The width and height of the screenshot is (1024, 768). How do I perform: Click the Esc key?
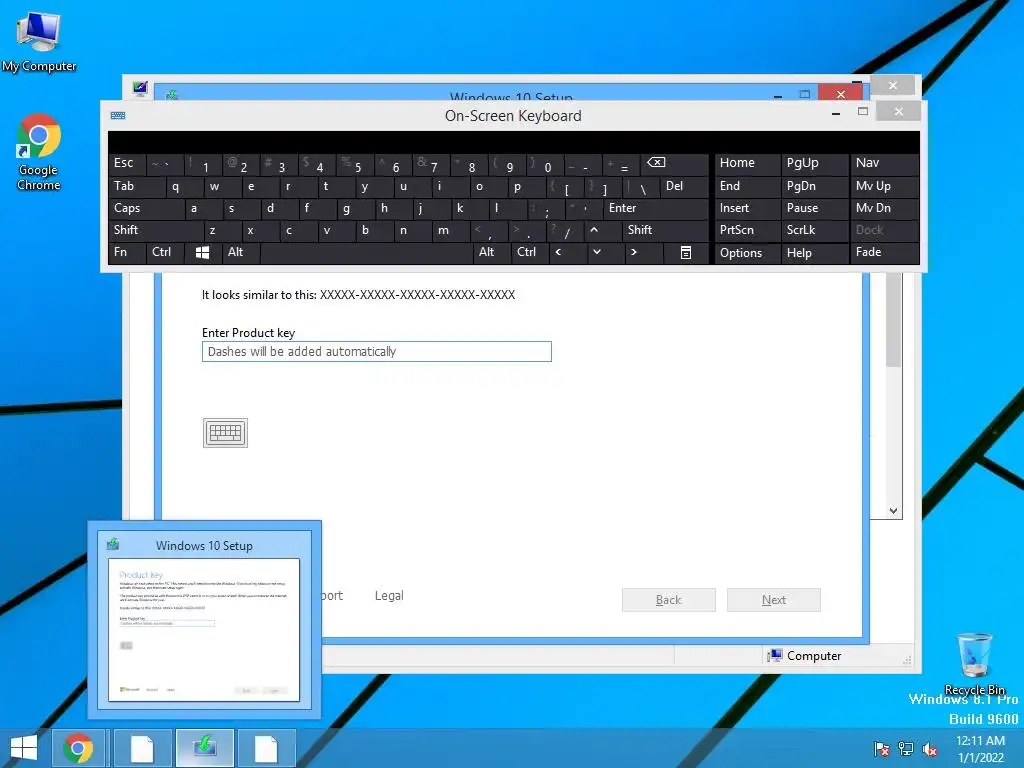[x=127, y=164]
